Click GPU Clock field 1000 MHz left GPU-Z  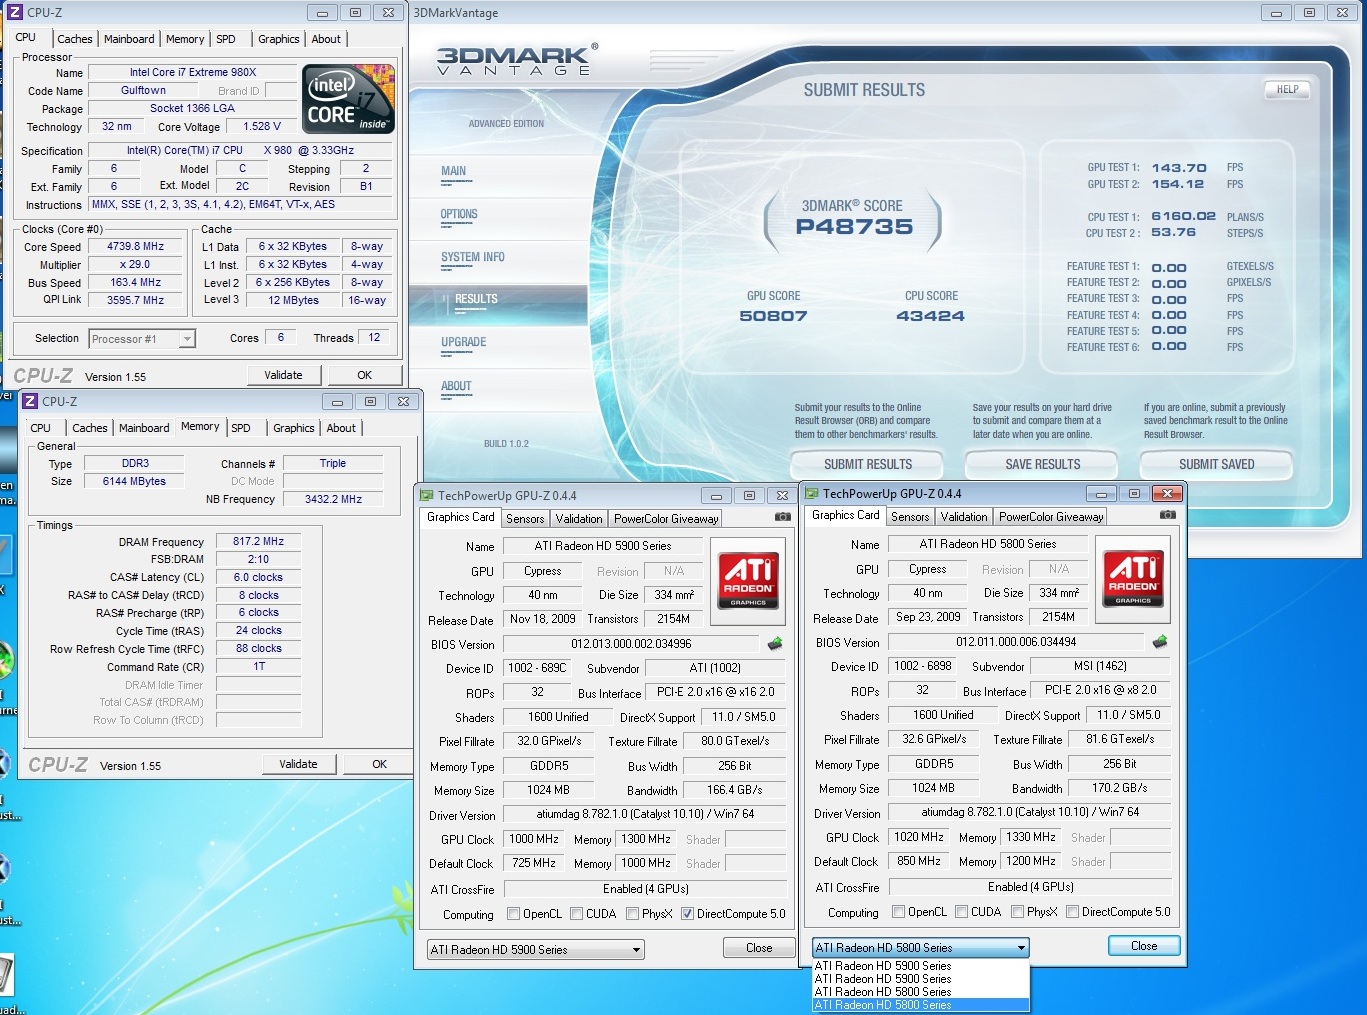534,839
